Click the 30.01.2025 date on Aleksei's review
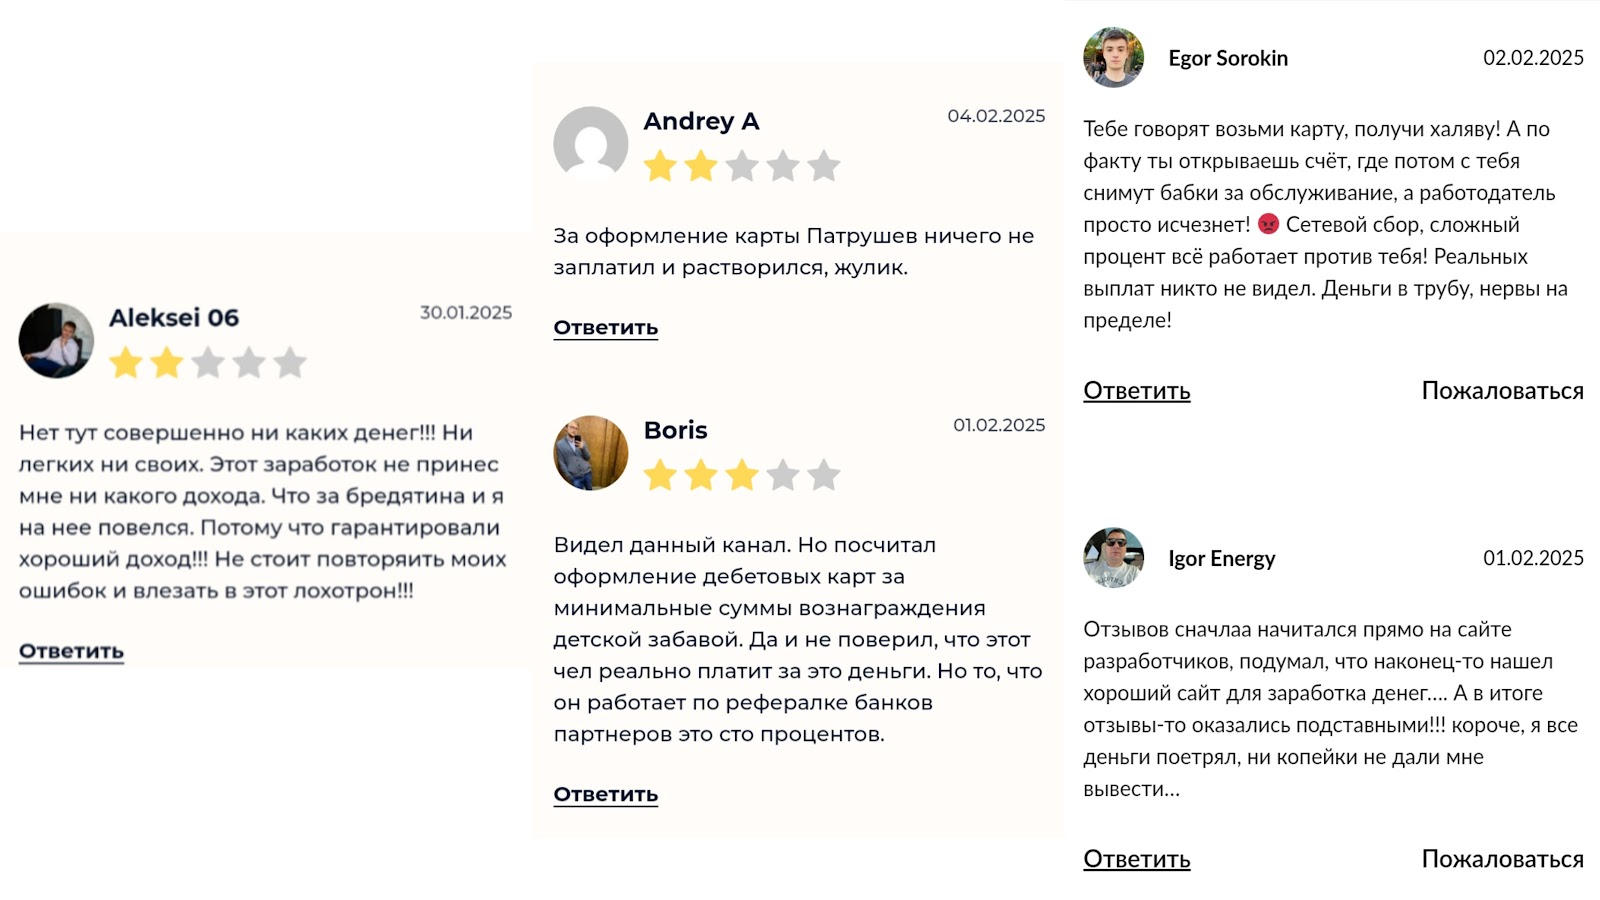The width and height of the screenshot is (1600, 900). 466,313
